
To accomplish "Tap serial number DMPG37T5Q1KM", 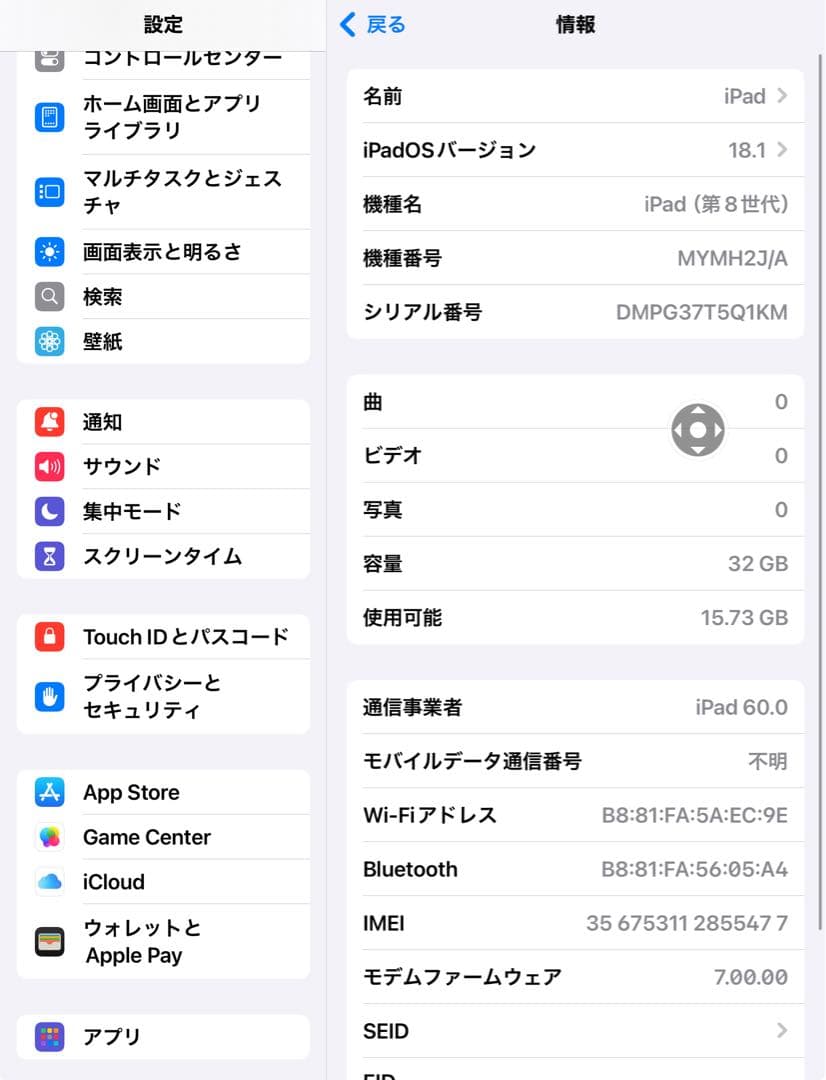I will (x=702, y=312).
